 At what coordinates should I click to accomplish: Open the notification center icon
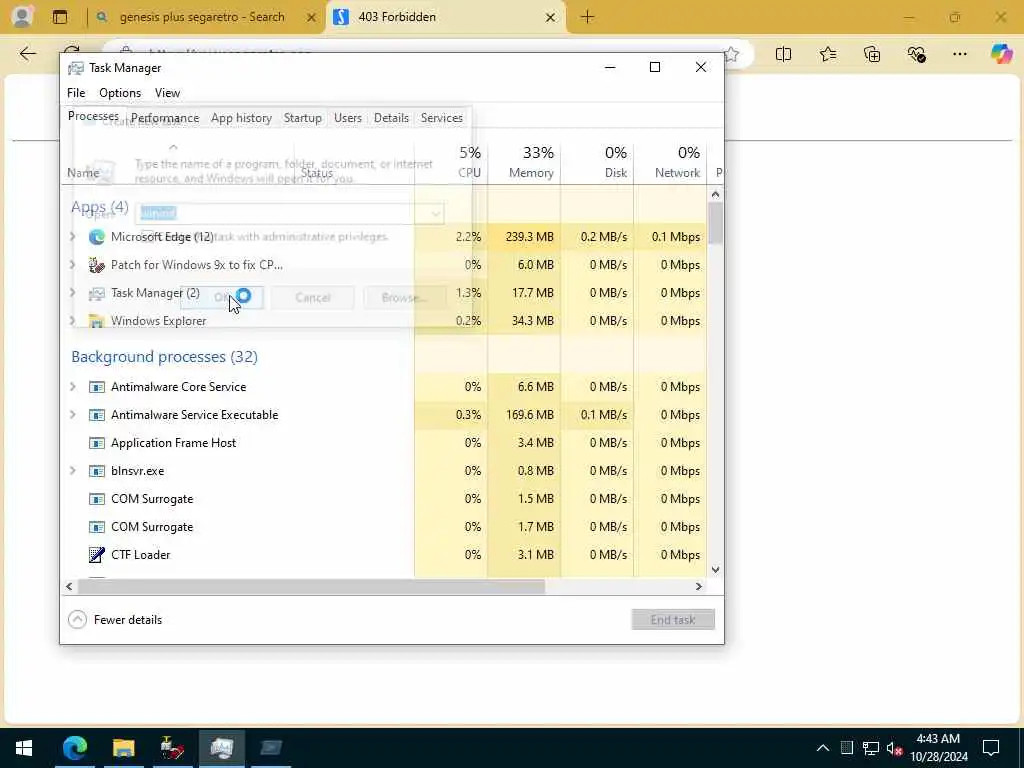[991, 748]
